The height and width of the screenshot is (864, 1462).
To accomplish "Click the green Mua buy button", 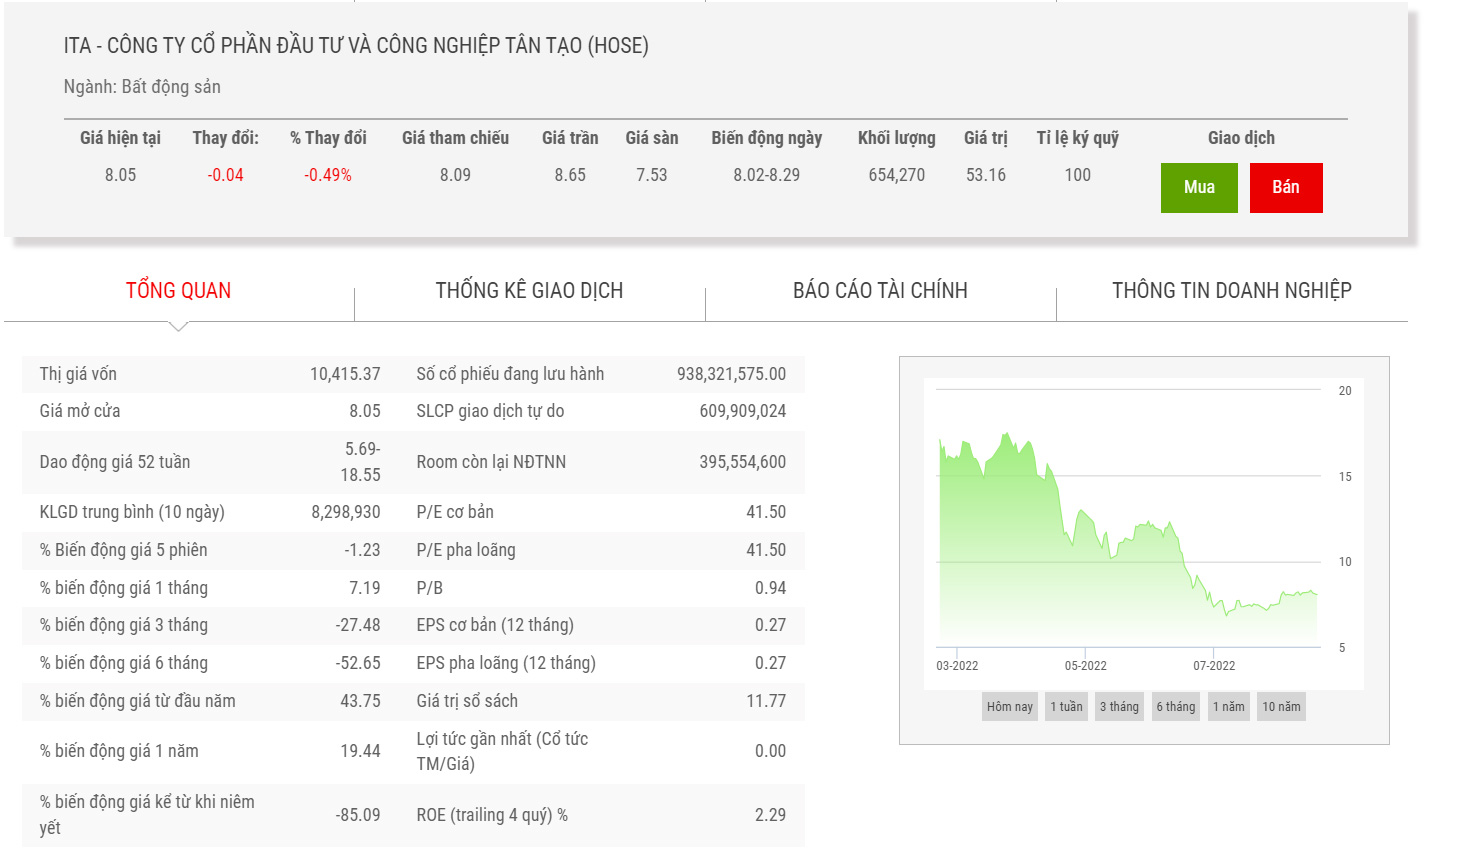I will pos(1198,188).
